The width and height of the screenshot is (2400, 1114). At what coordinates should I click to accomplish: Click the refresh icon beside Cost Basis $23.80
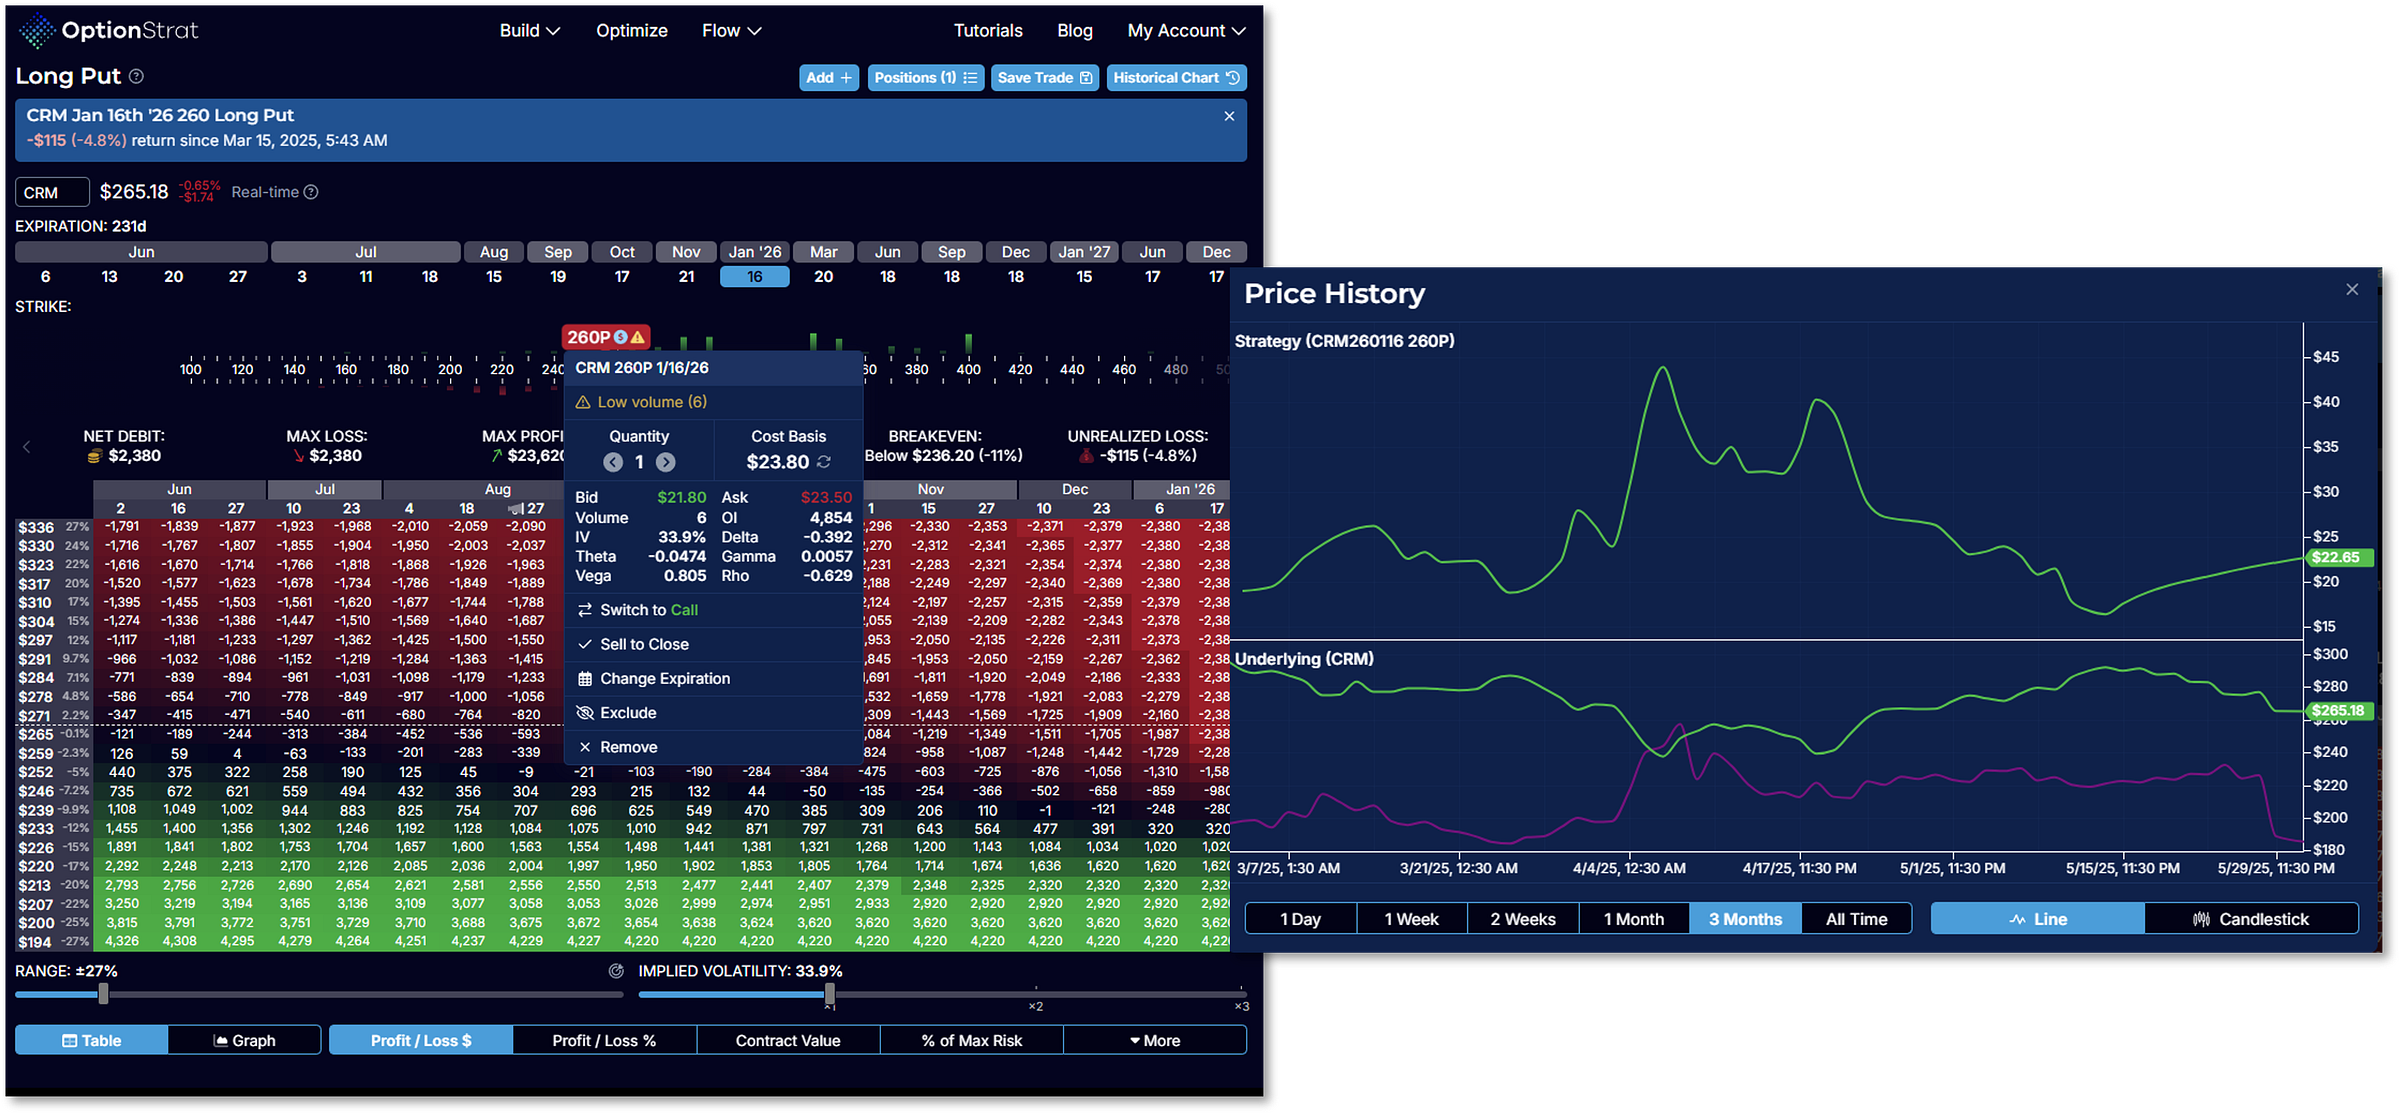824,462
